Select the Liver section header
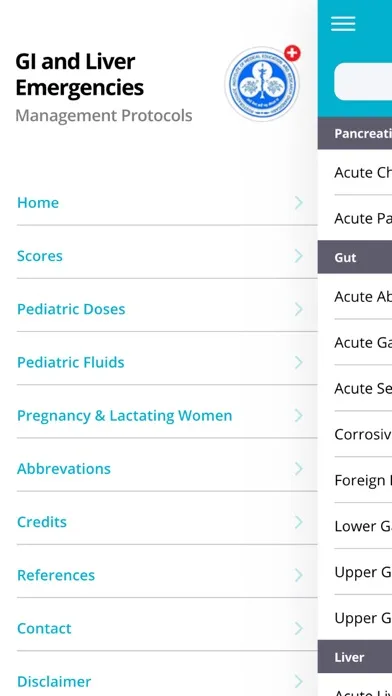The height and width of the screenshot is (696, 392). pos(355,657)
